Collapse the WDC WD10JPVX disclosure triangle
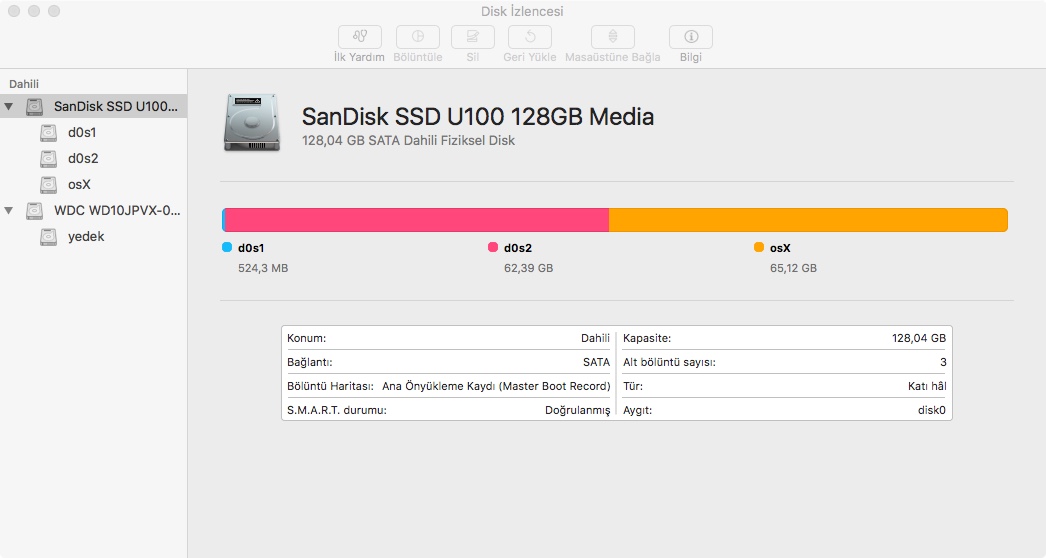This screenshot has width=1046, height=558. pyautogui.click(x=9, y=211)
